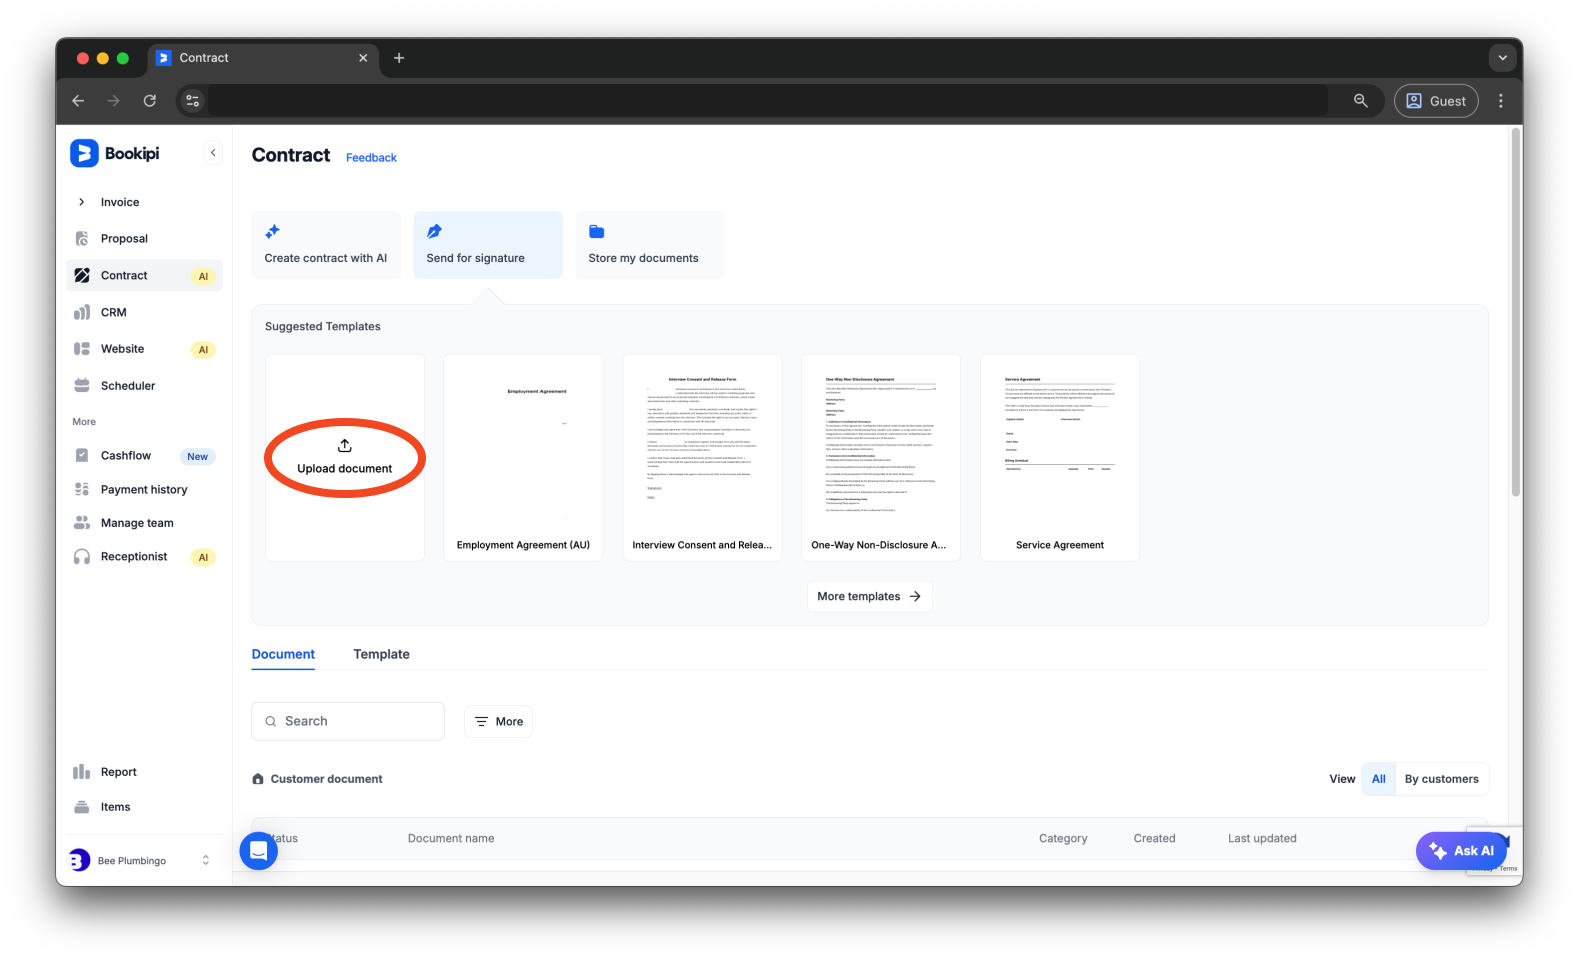Open browser three-dot menu
The height and width of the screenshot is (960, 1579).
click(x=1501, y=101)
